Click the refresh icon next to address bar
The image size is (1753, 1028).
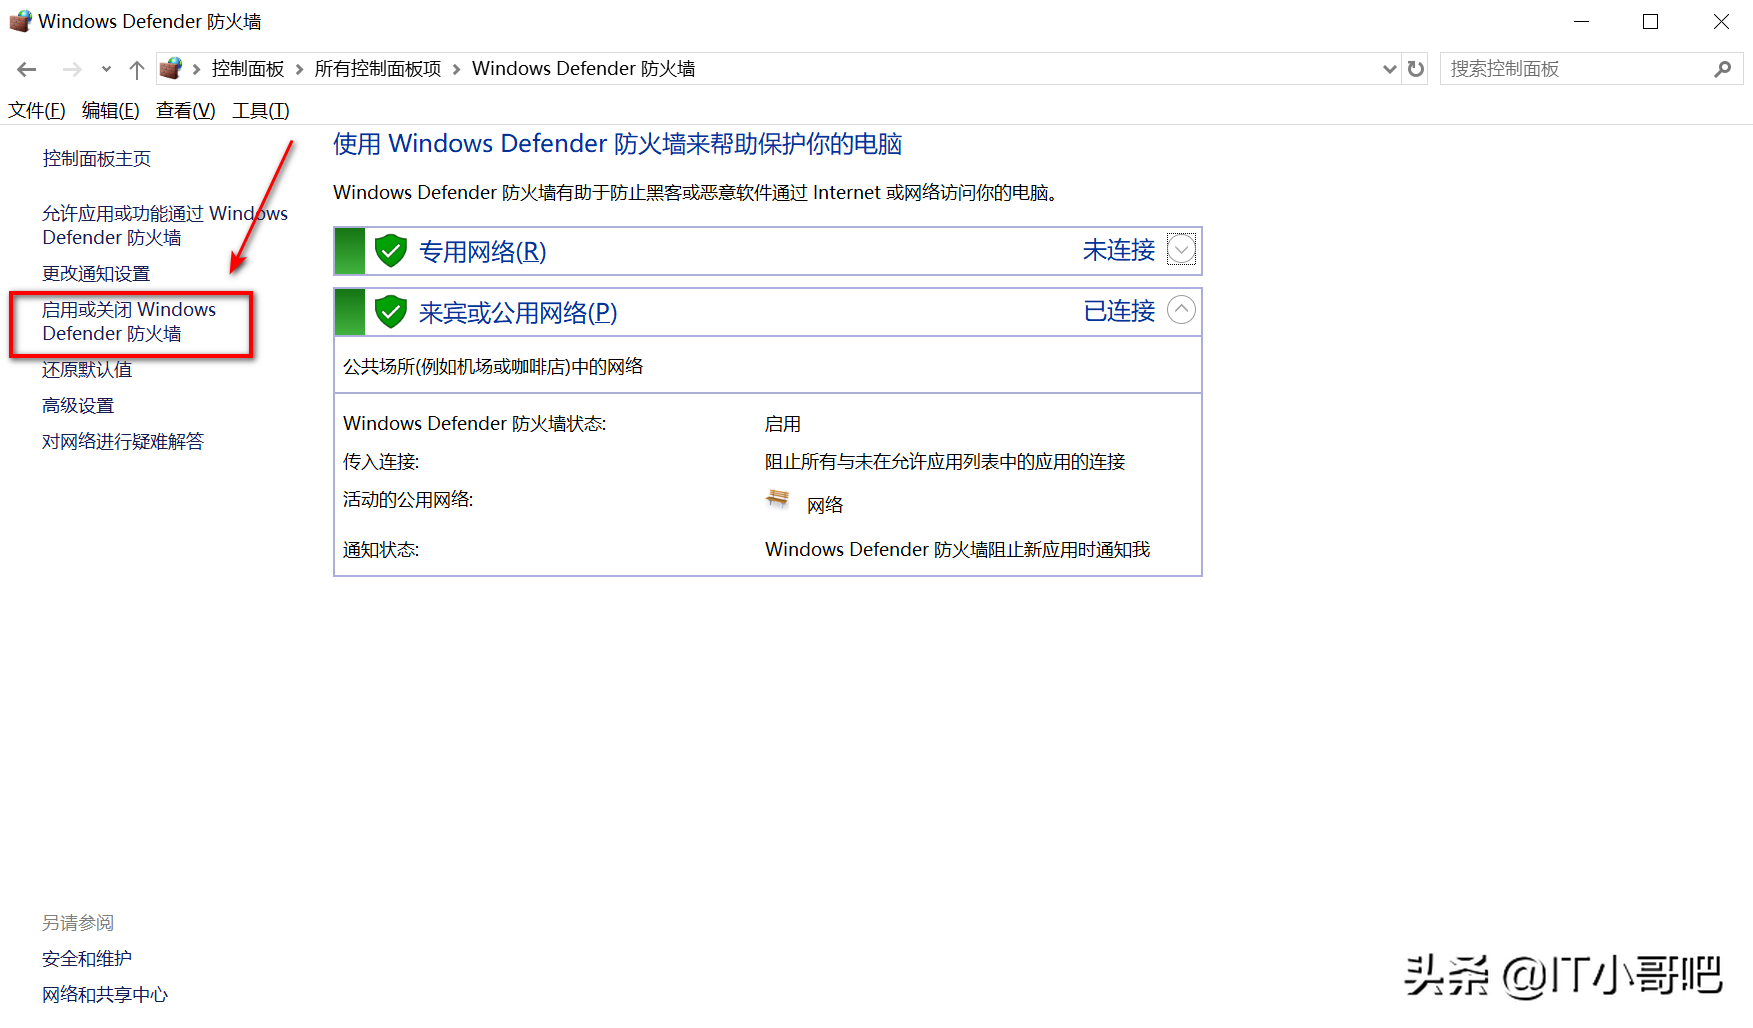(1416, 68)
